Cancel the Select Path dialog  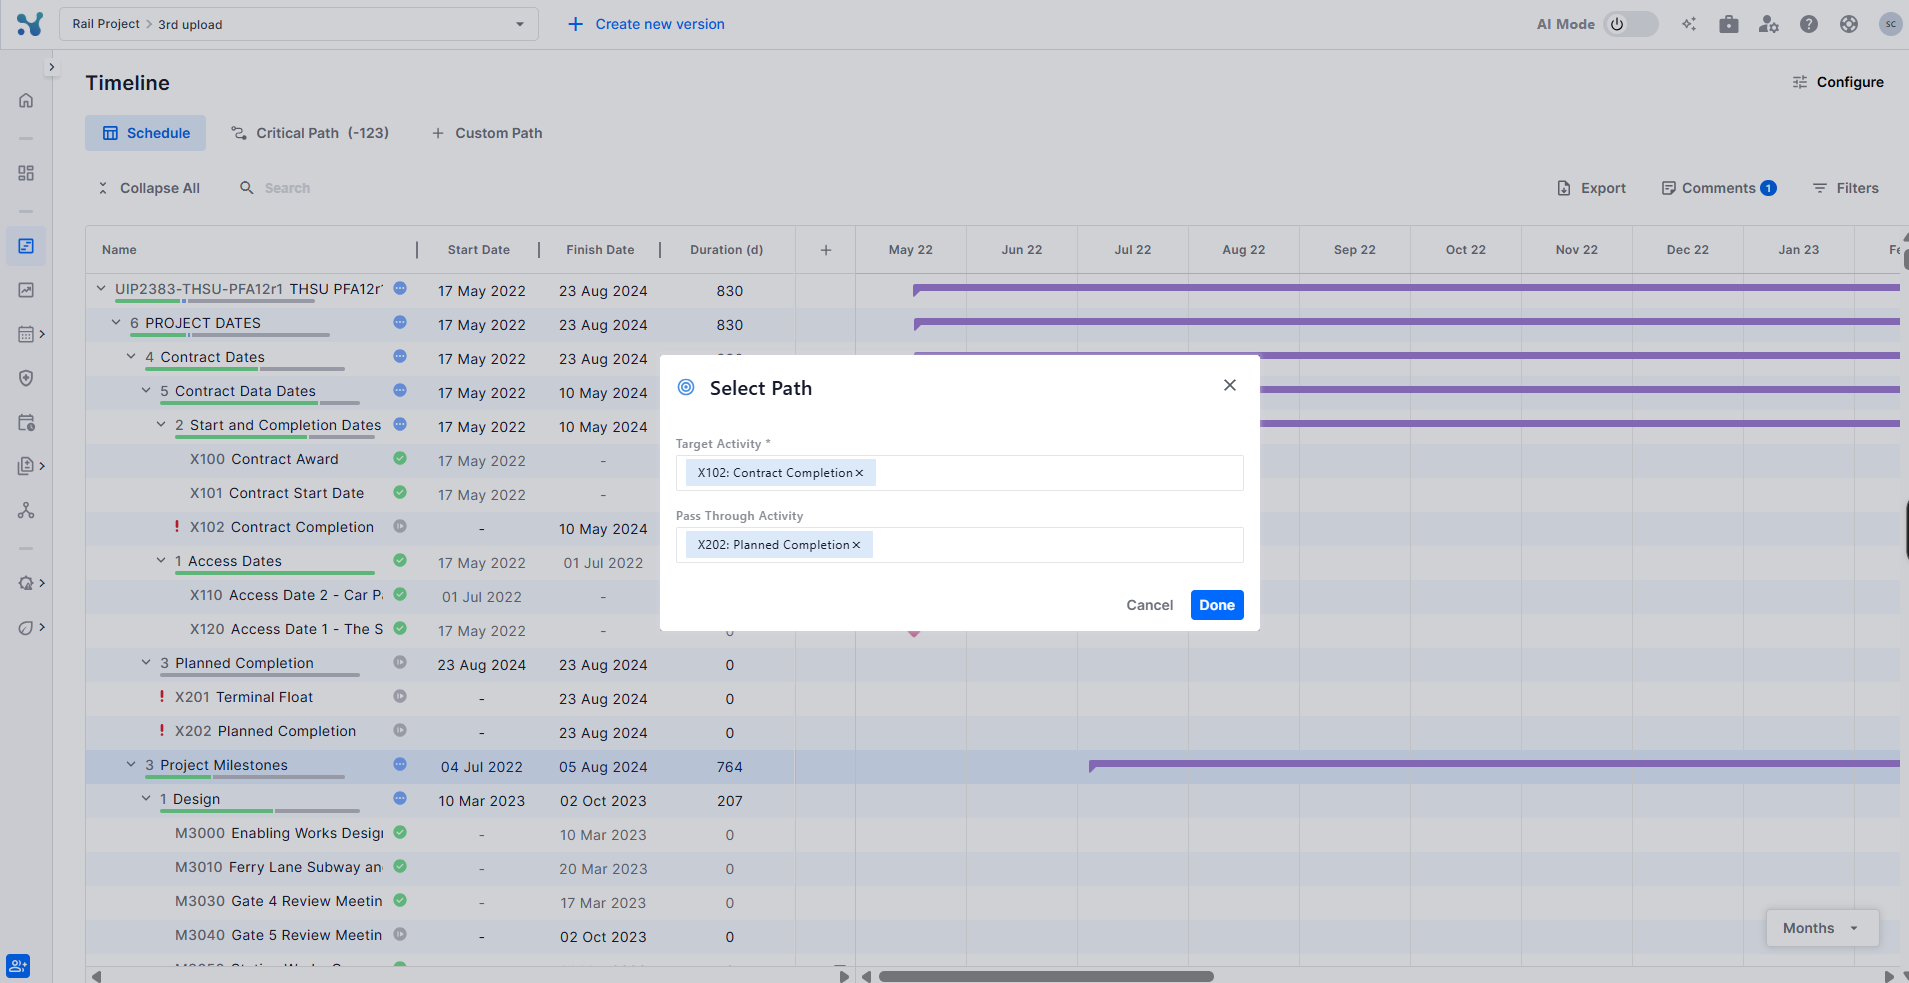(x=1149, y=605)
